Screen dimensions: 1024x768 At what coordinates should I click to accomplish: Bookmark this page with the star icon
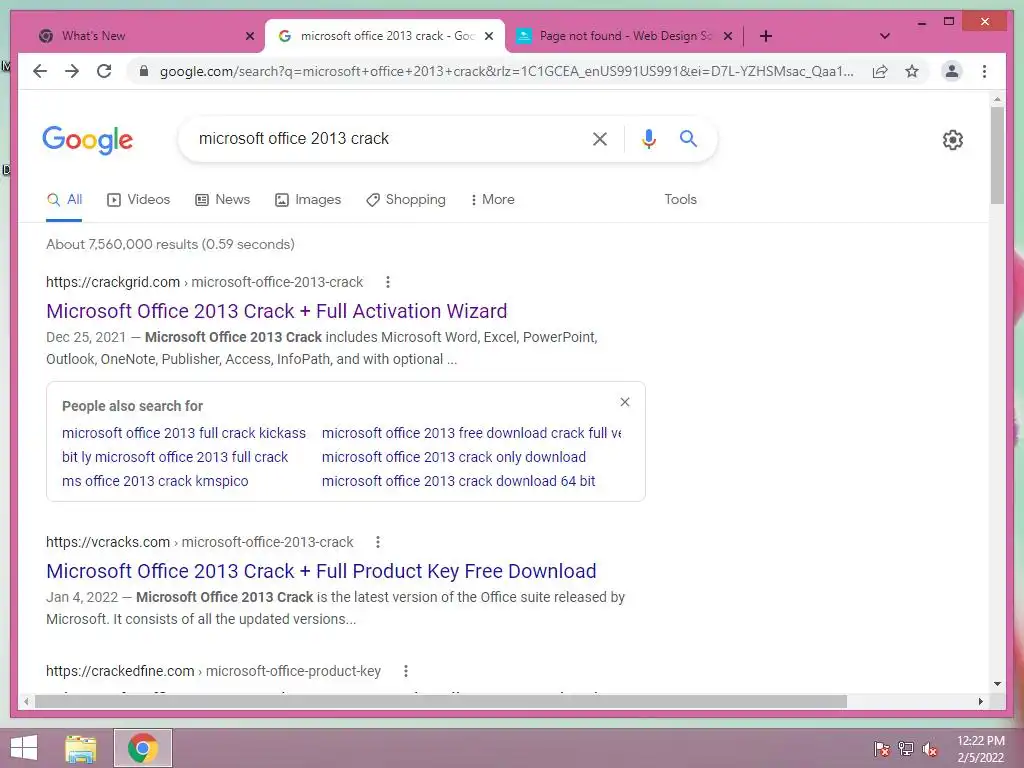point(912,71)
